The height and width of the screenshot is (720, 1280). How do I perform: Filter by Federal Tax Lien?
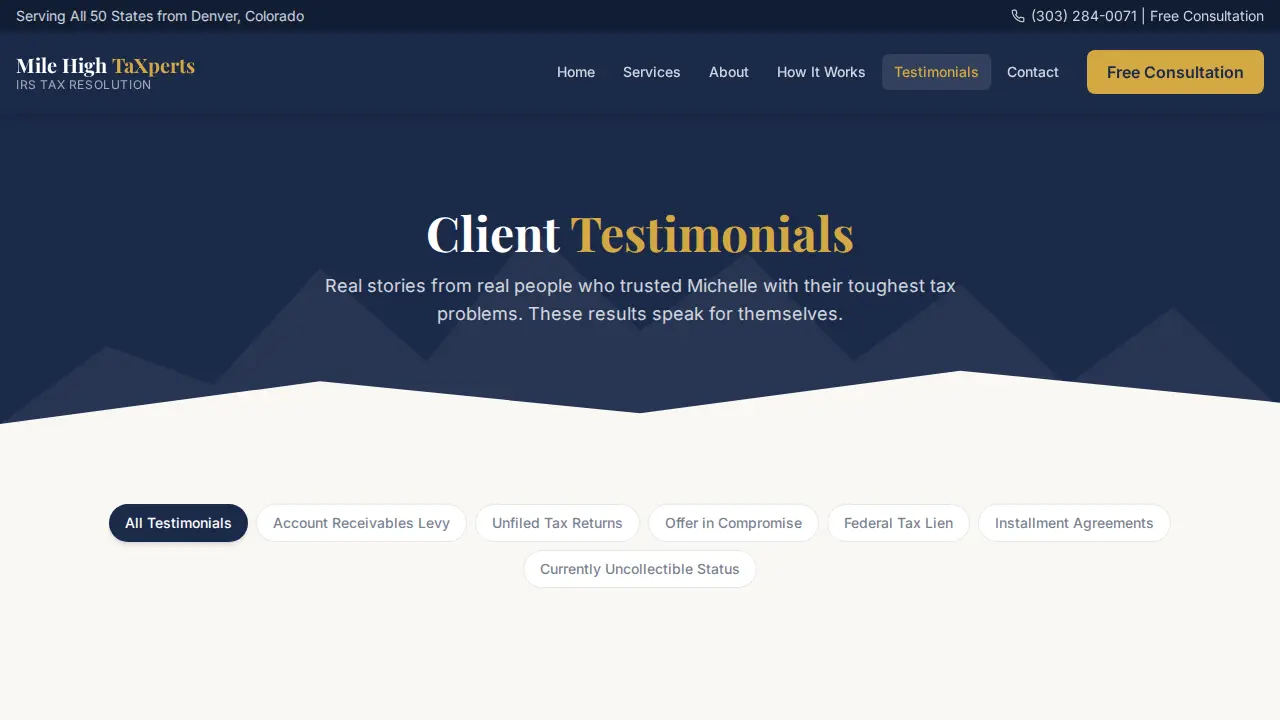pos(898,523)
